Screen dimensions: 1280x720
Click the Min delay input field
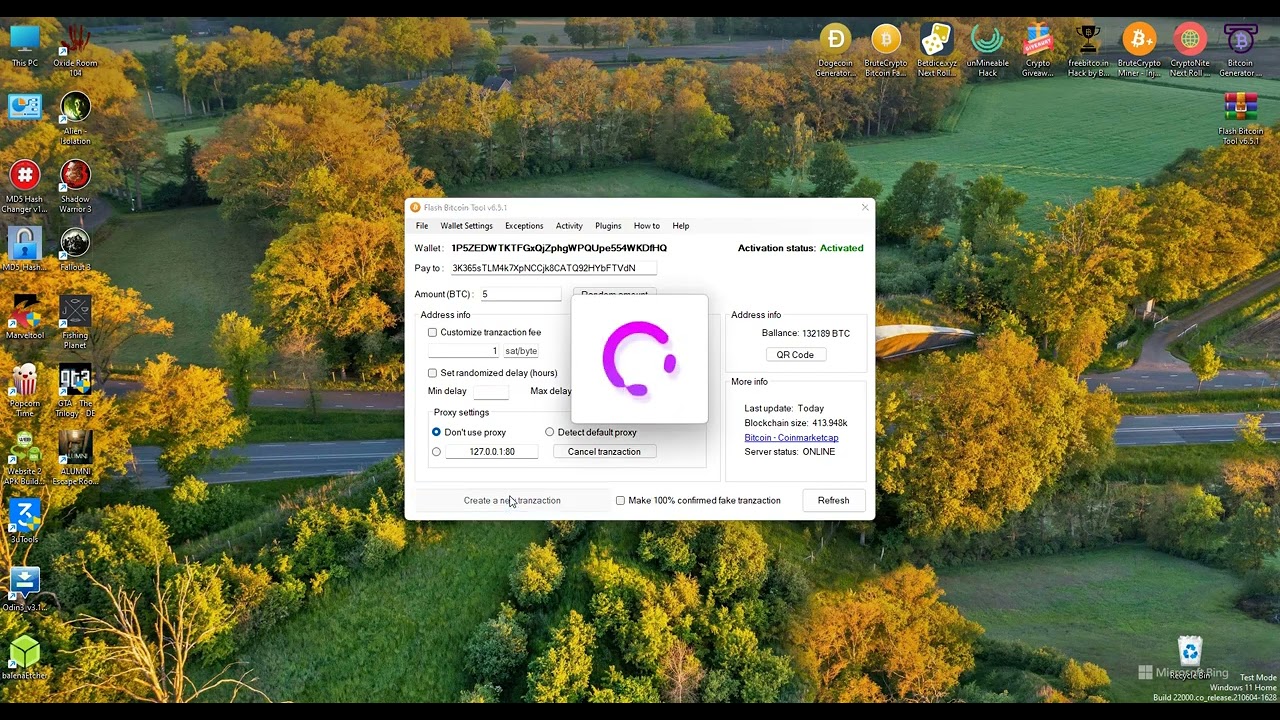pos(490,392)
